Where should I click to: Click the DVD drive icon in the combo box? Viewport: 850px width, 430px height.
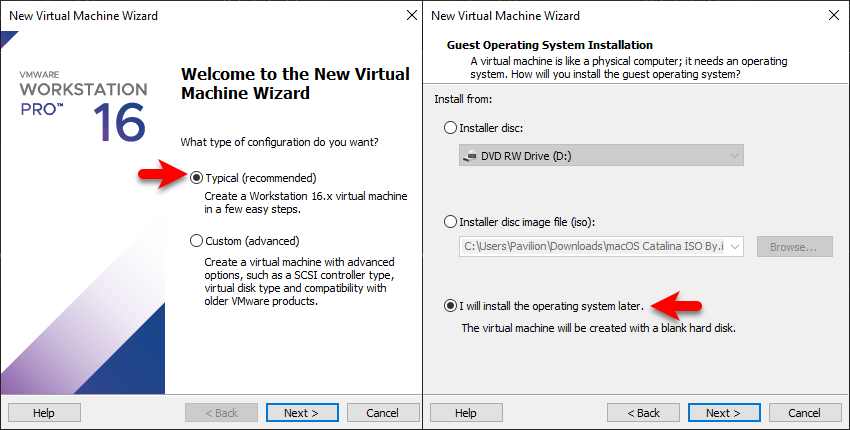[x=469, y=156]
